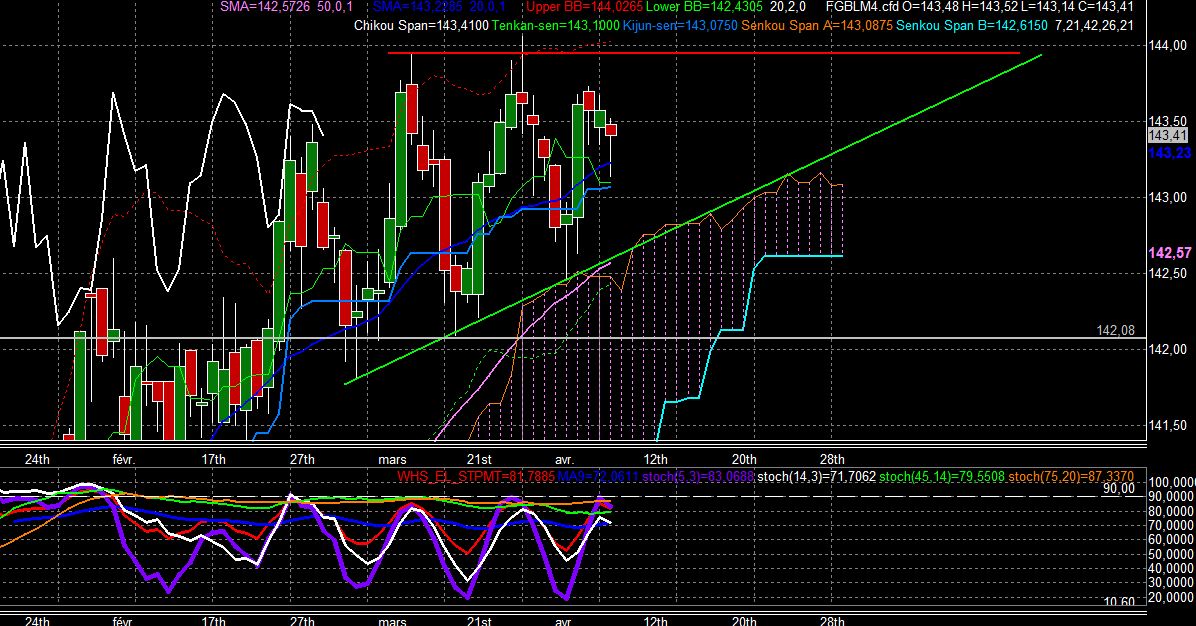
Task: Click the 21st date on main chart axis
Action: click(x=479, y=459)
